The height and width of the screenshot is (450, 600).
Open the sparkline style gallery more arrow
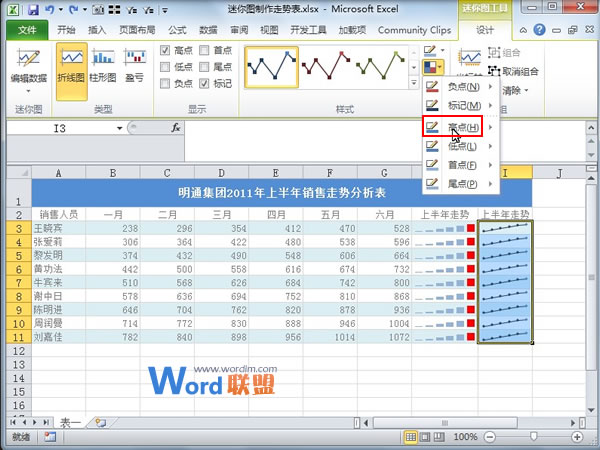click(x=414, y=83)
